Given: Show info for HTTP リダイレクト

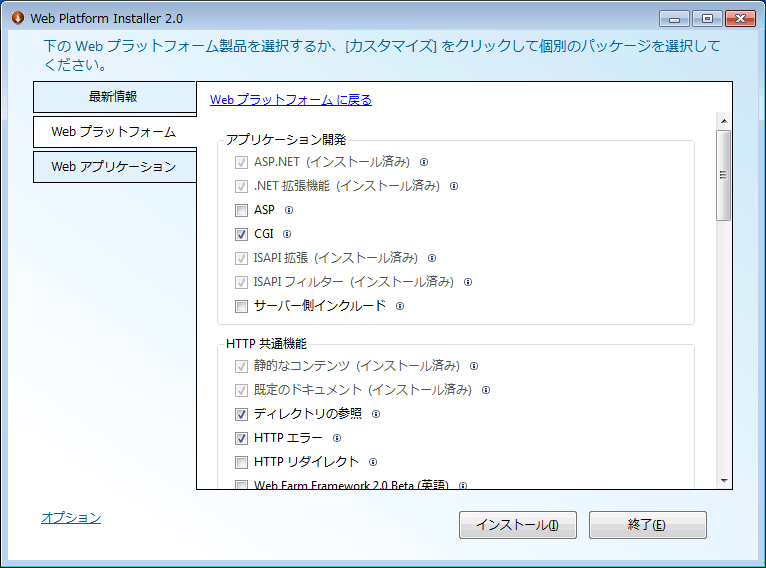Looking at the screenshot, I should click(x=373, y=462).
